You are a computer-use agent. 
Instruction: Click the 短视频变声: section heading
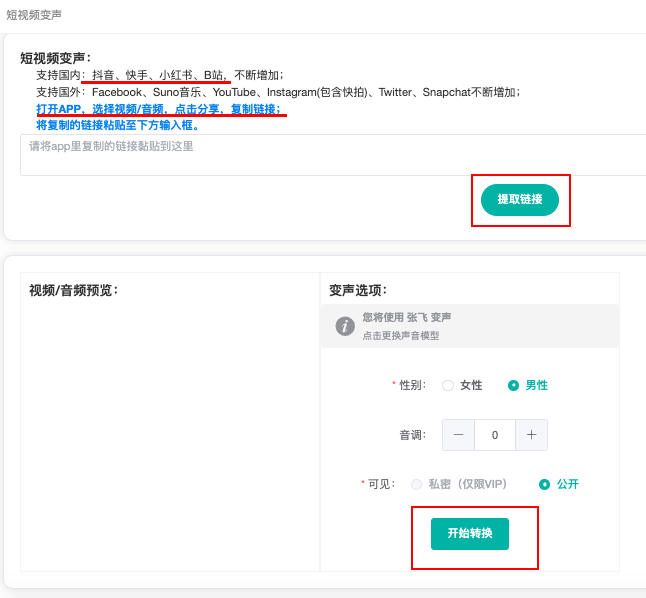(55, 58)
